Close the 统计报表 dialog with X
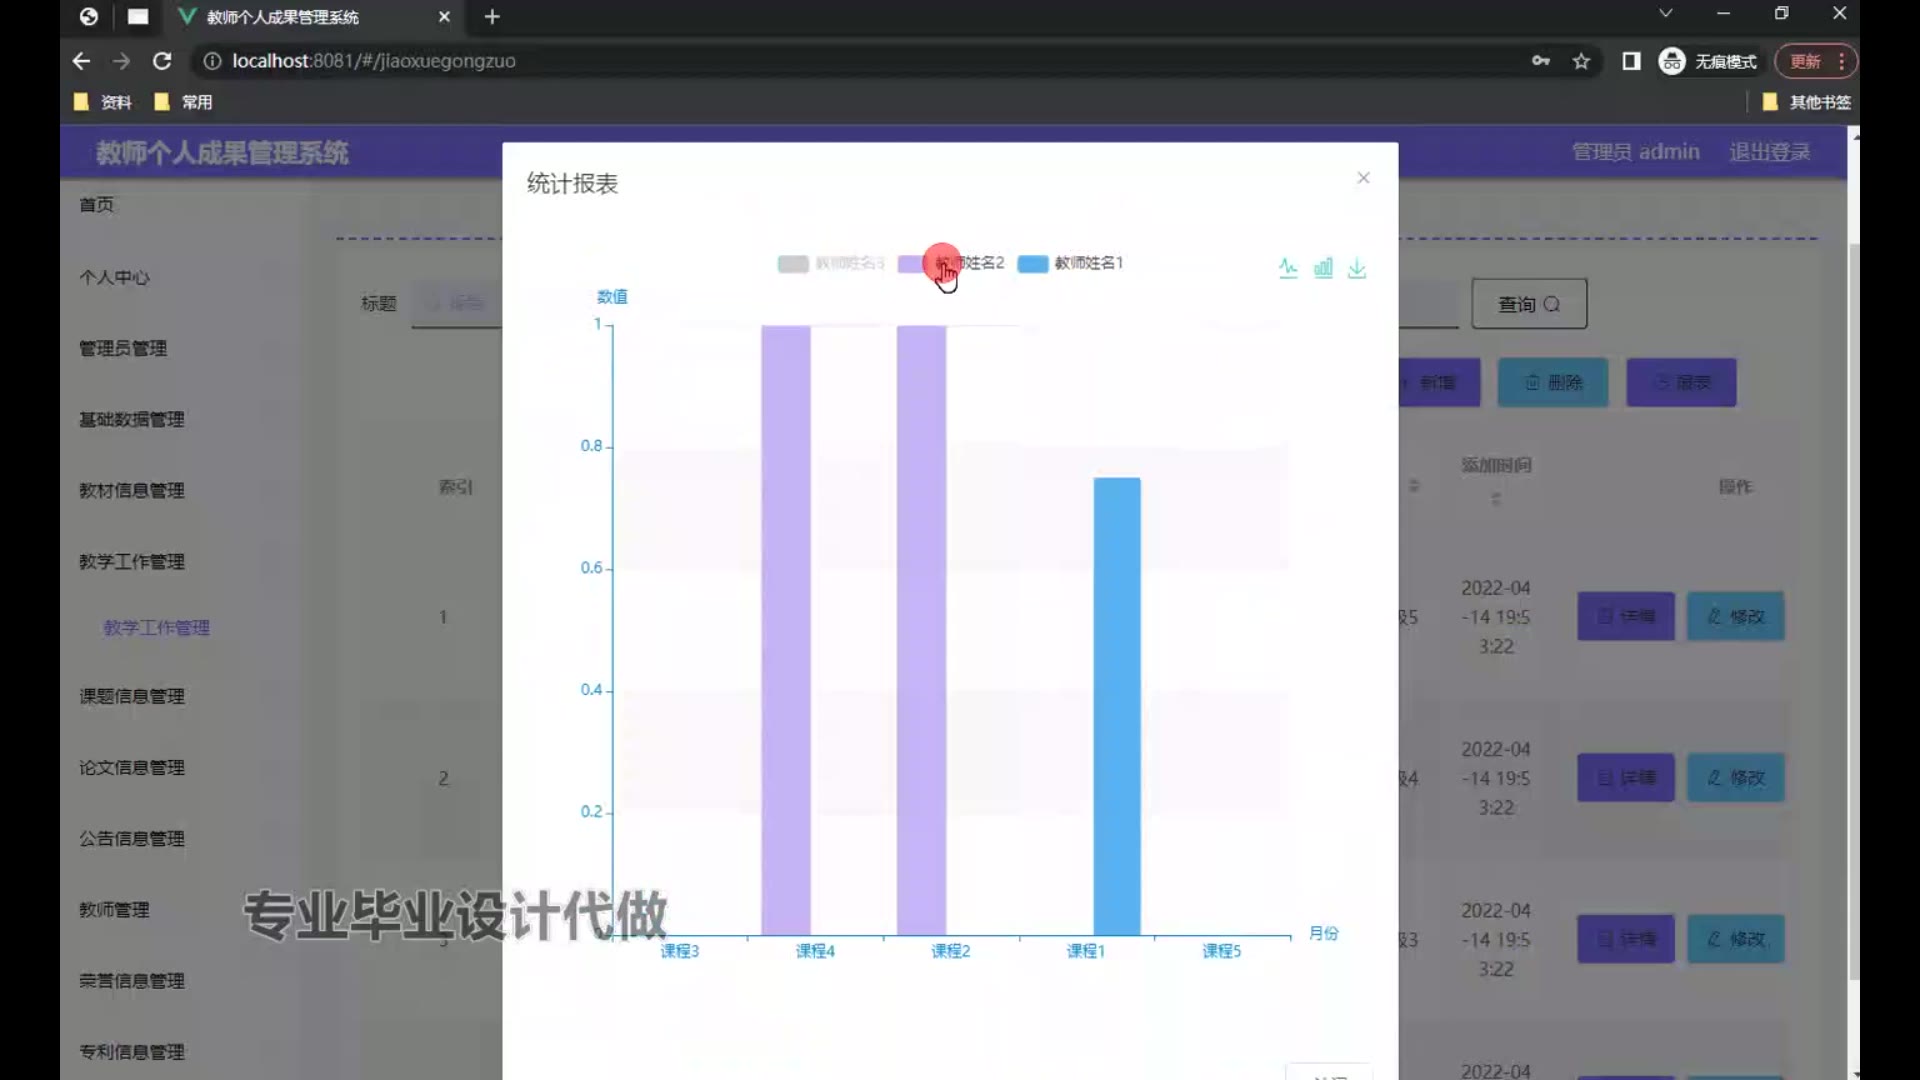The image size is (1920, 1080). tap(1363, 178)
